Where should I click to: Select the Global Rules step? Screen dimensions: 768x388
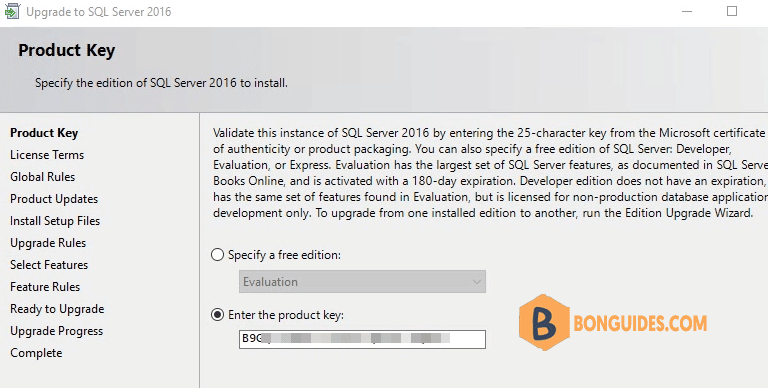pos(43,177)
